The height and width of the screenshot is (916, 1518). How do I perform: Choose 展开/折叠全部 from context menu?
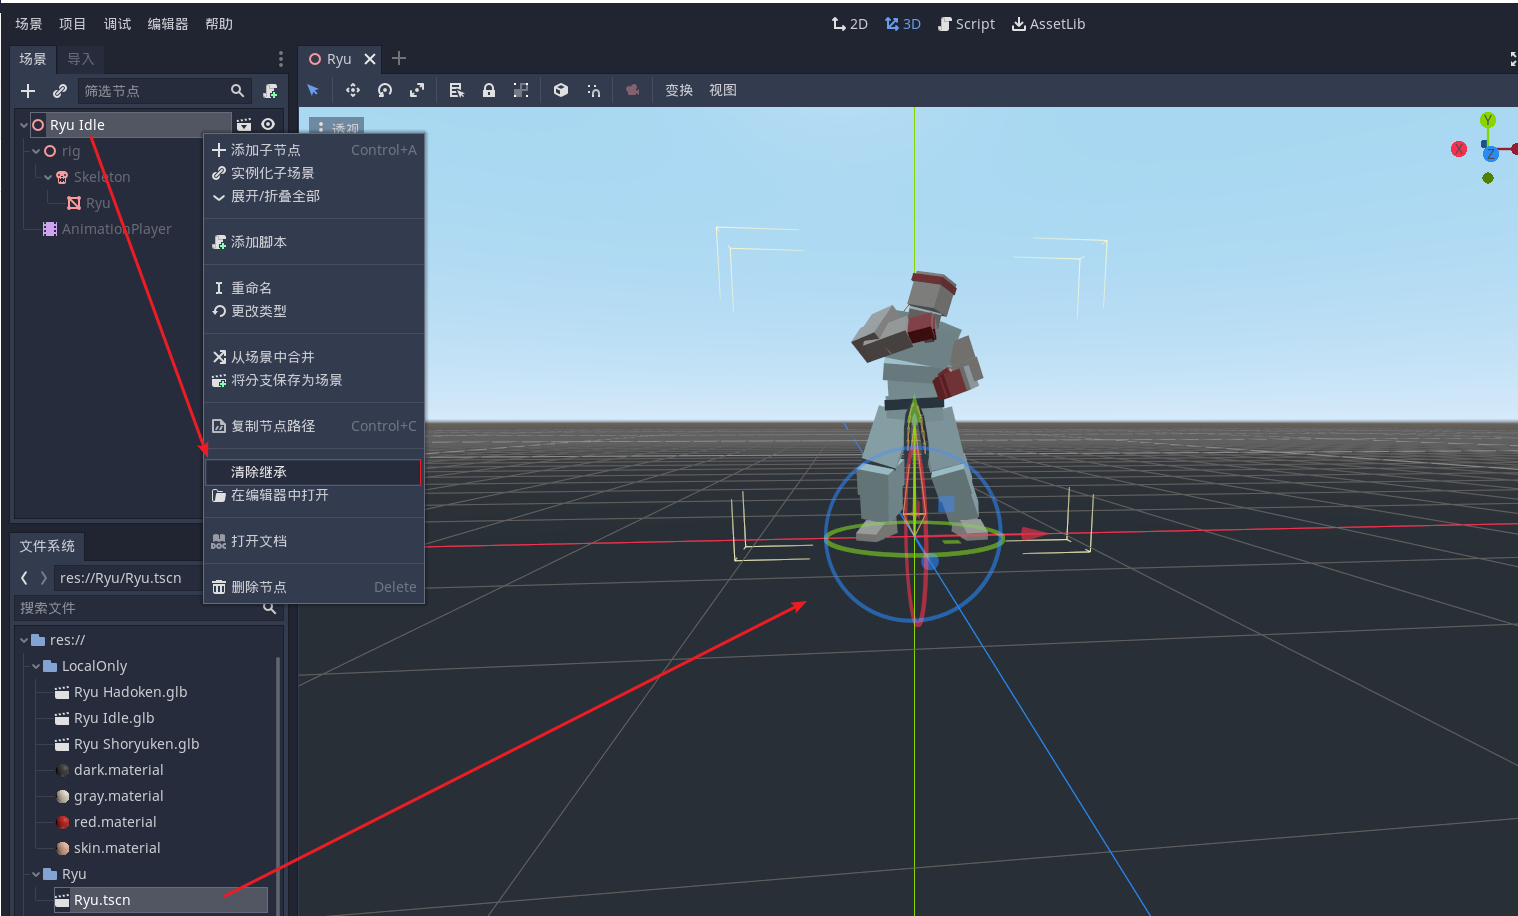314,196
